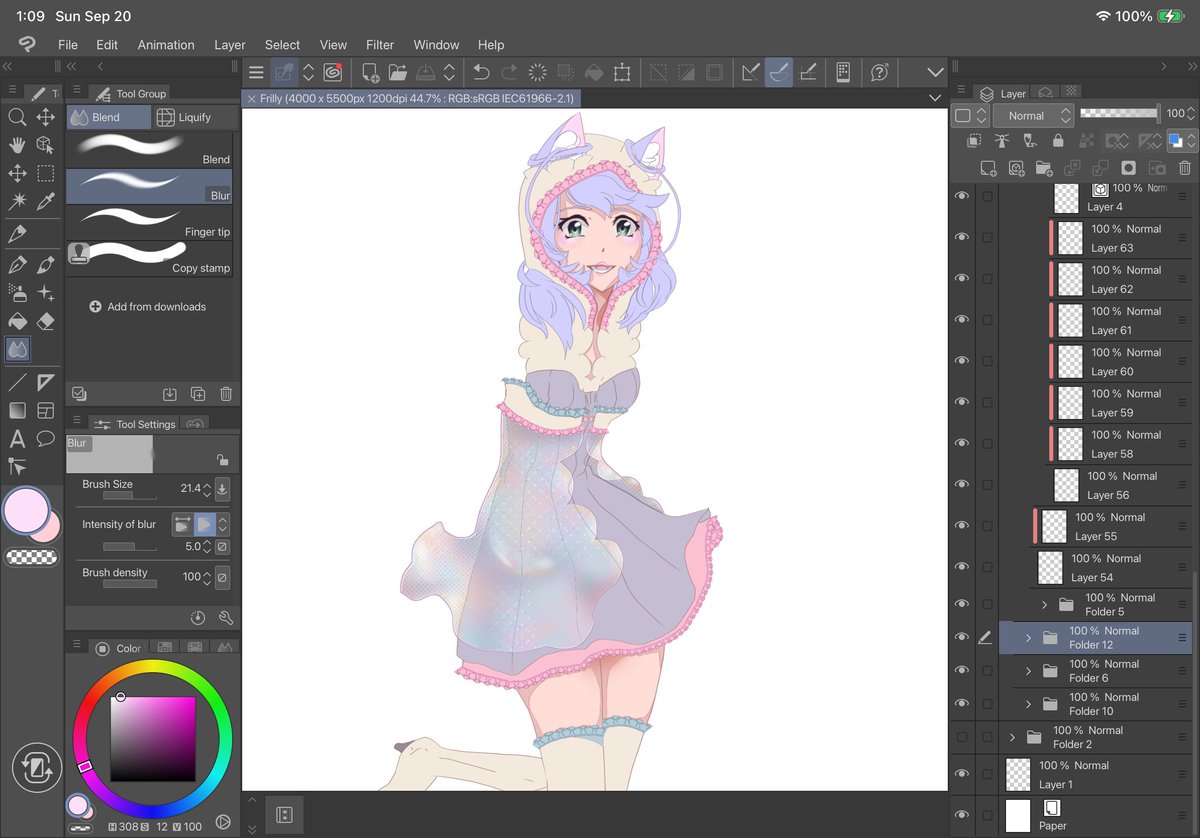
Task: Select Layer 55 thumbnail
Action: 1054,526
